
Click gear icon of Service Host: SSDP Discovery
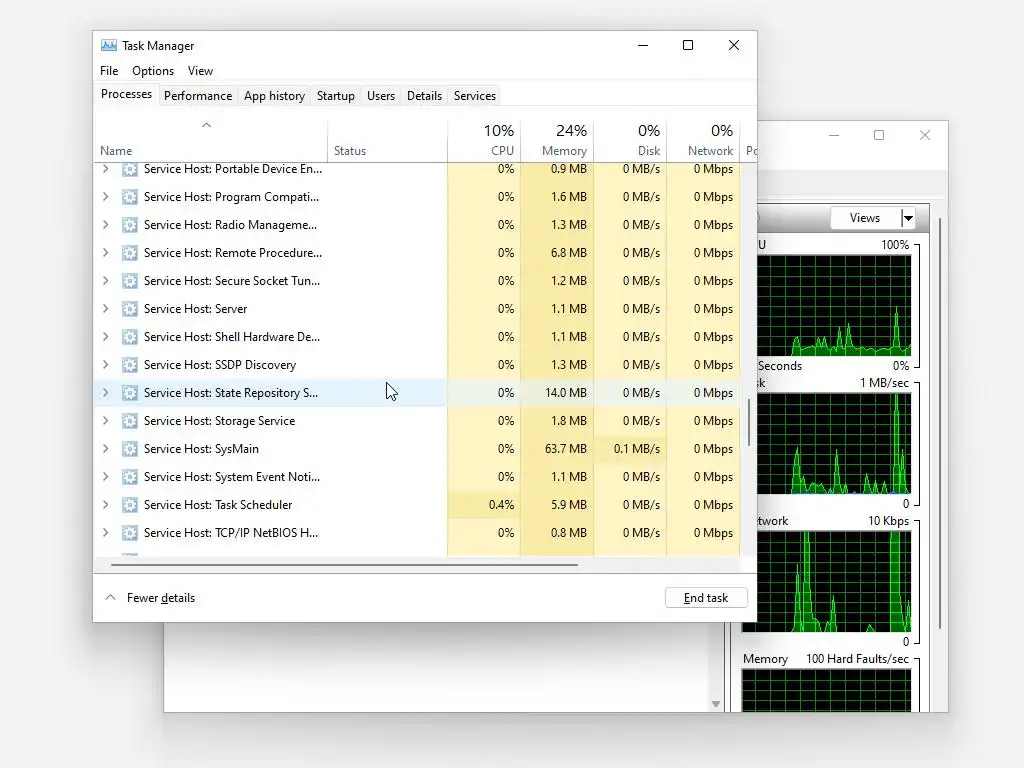tap(129, 365)
